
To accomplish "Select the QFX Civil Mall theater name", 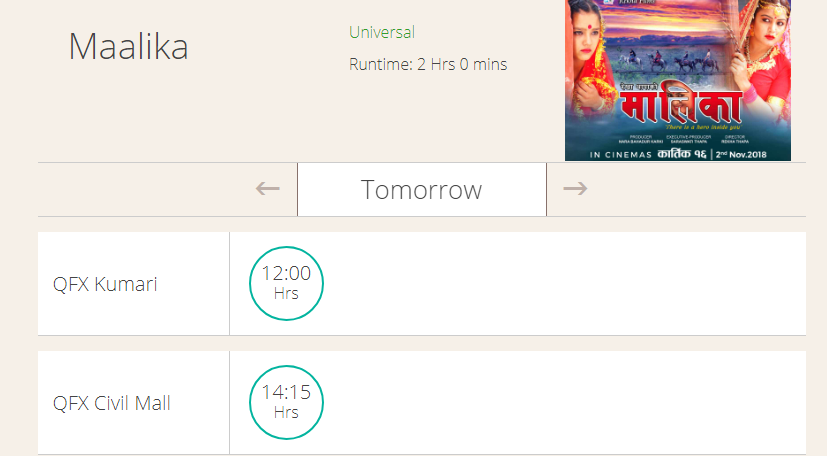I will 112,403.
